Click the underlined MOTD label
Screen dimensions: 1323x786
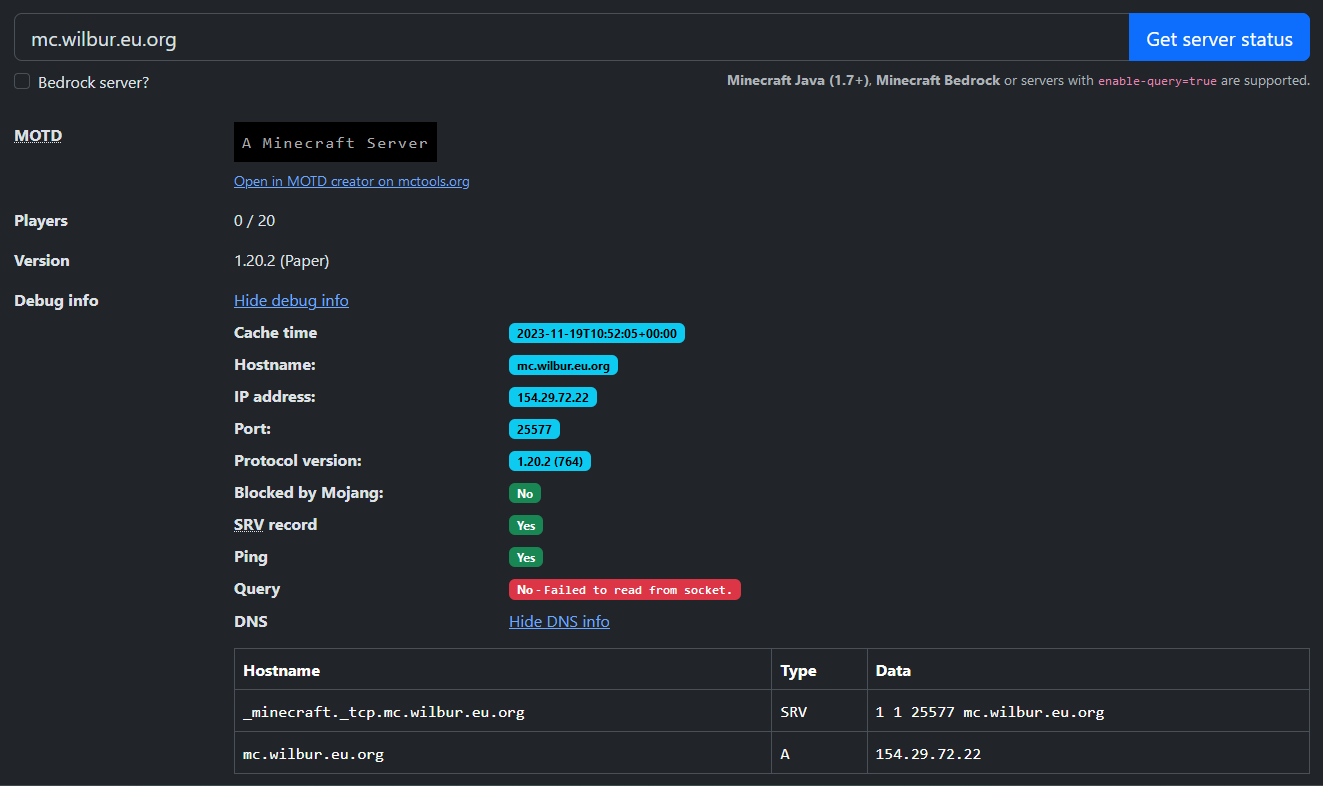coord(38,135)
